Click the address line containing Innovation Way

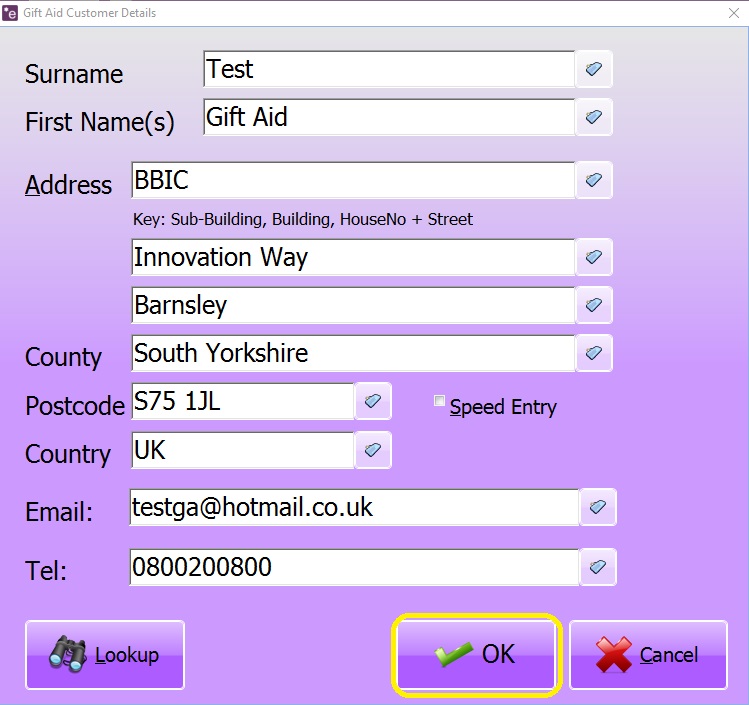(353, 257)
